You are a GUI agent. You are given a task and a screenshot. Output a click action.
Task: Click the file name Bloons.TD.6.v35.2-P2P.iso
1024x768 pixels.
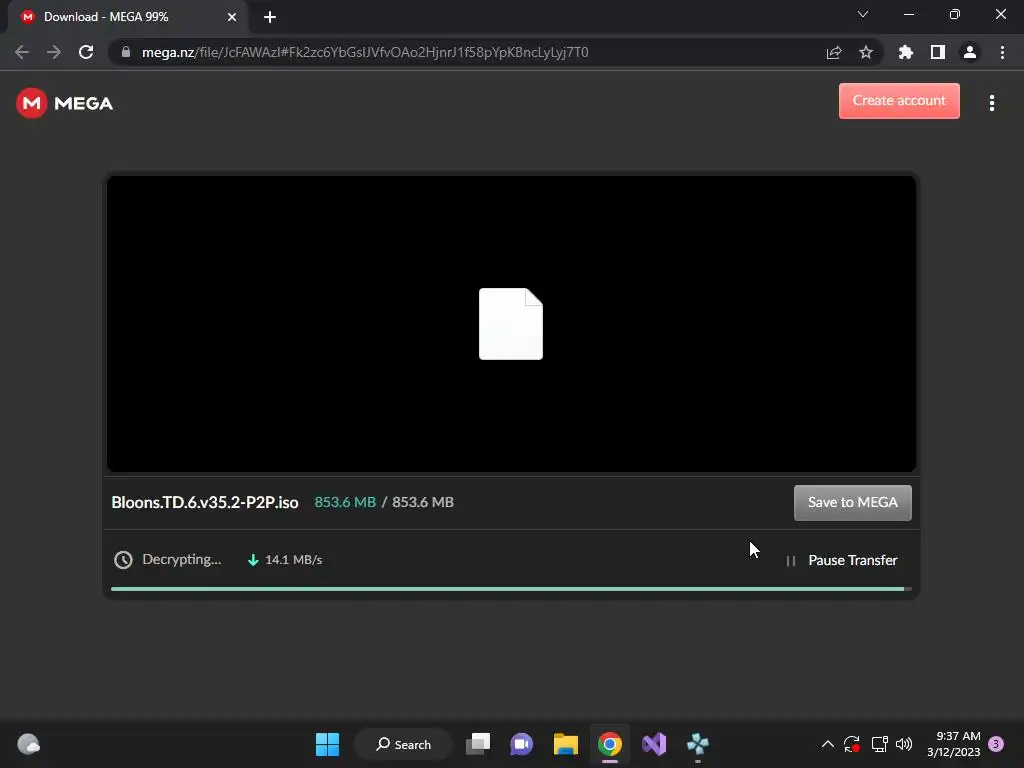click(x=204, y=502)
